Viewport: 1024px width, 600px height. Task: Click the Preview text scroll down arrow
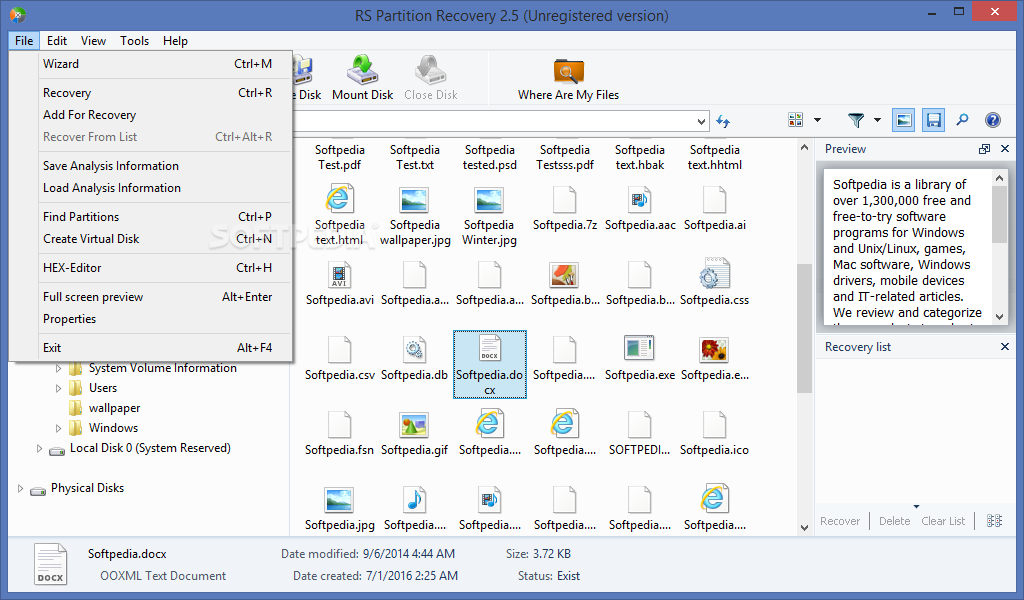pos(999,317)
